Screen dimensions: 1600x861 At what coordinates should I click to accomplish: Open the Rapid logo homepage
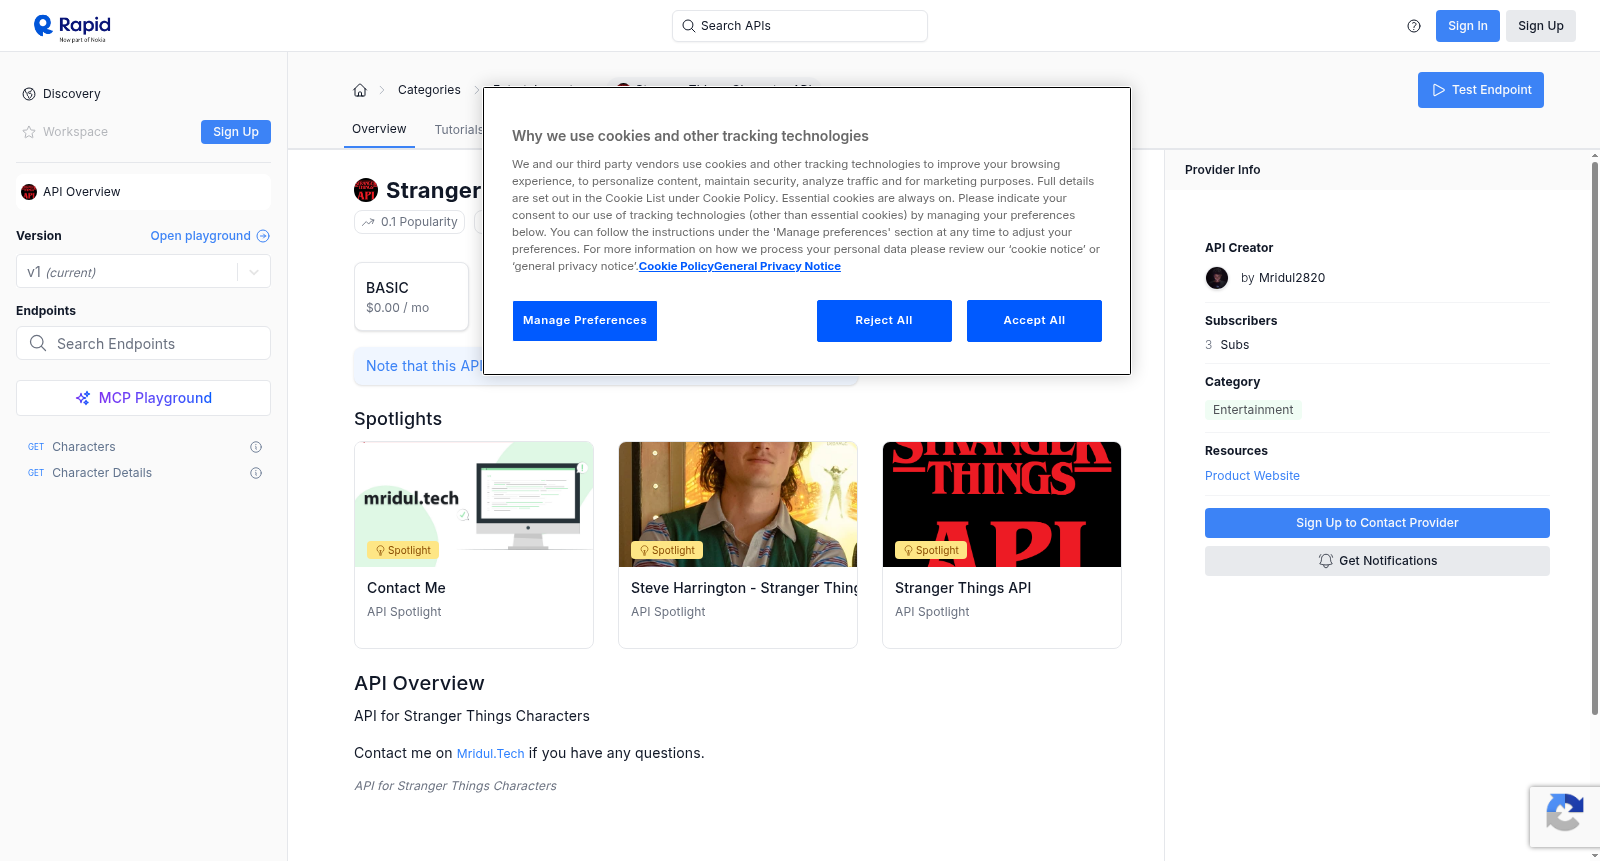pyautogui.click(x=72, y=27)
